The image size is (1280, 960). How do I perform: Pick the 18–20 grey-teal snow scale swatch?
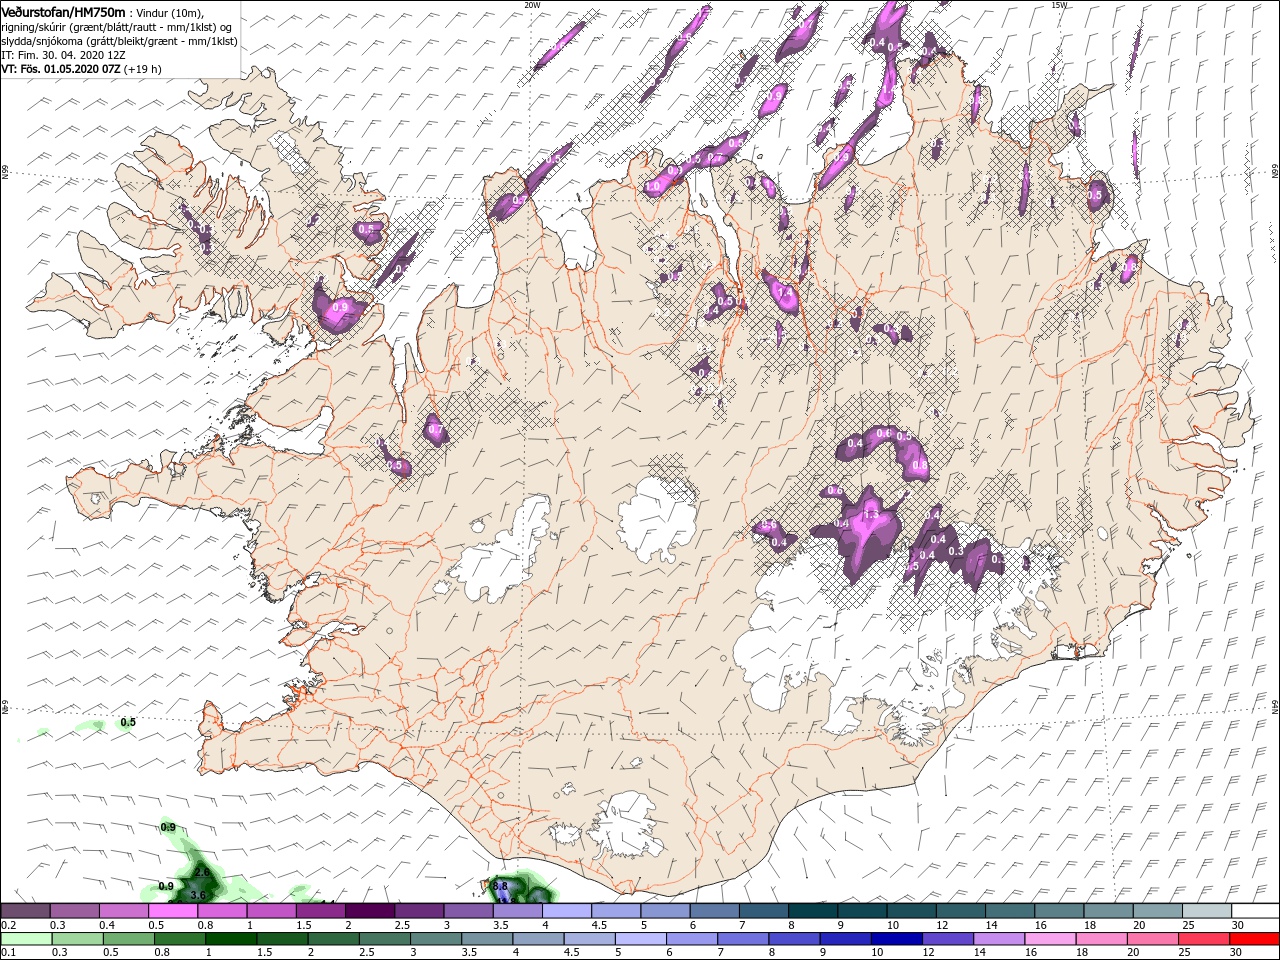[x=1106, y=910]
